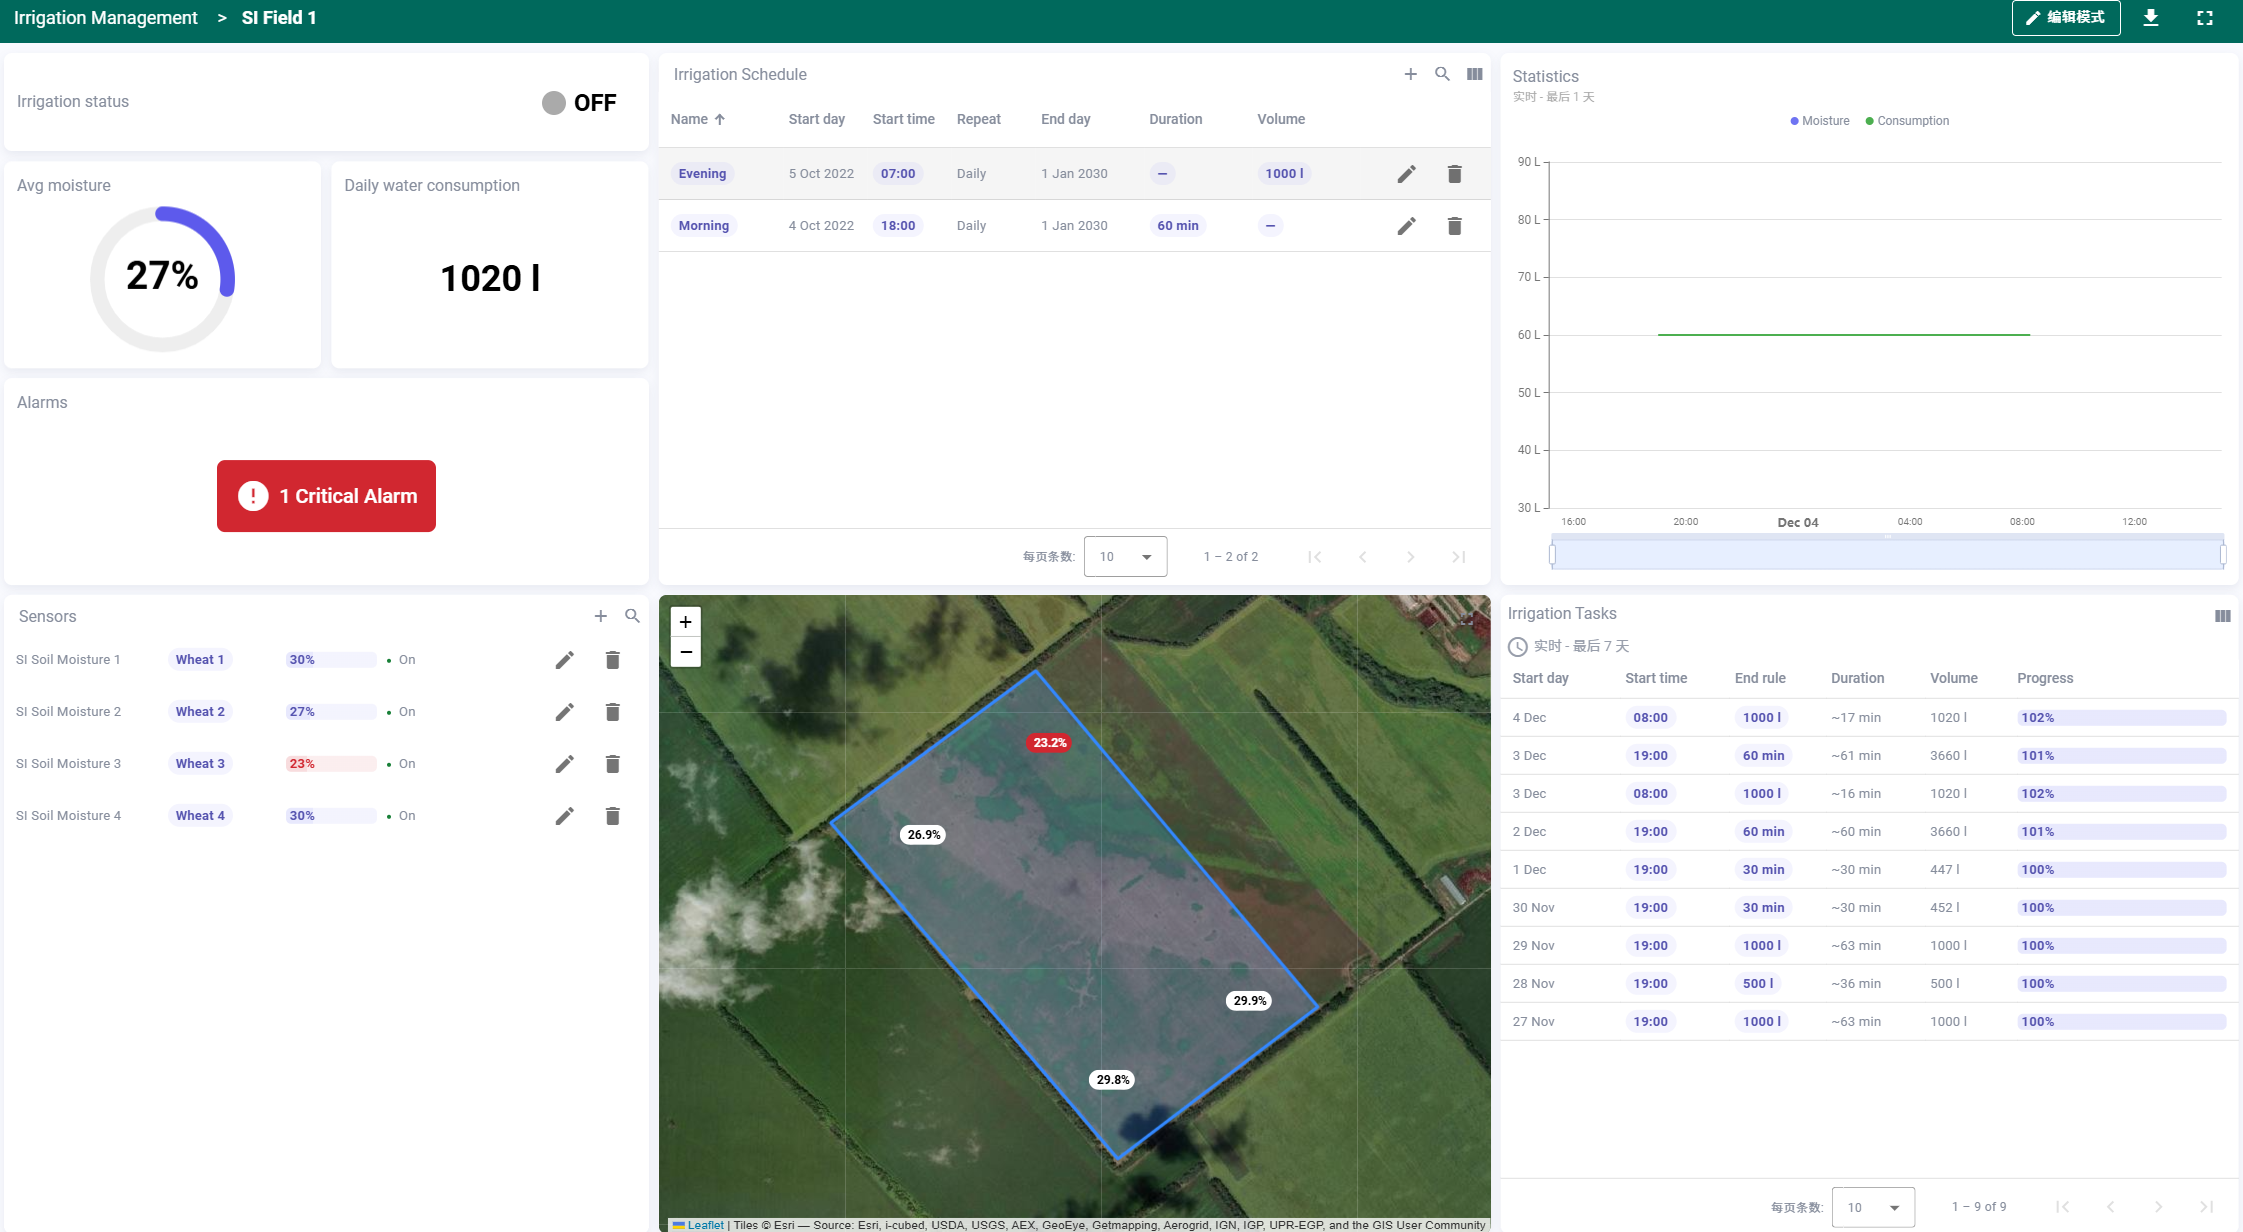This screenshot has height=1232, width=2243.
Task: Click the edit mode button
Action: click(x=2065, y=18)
